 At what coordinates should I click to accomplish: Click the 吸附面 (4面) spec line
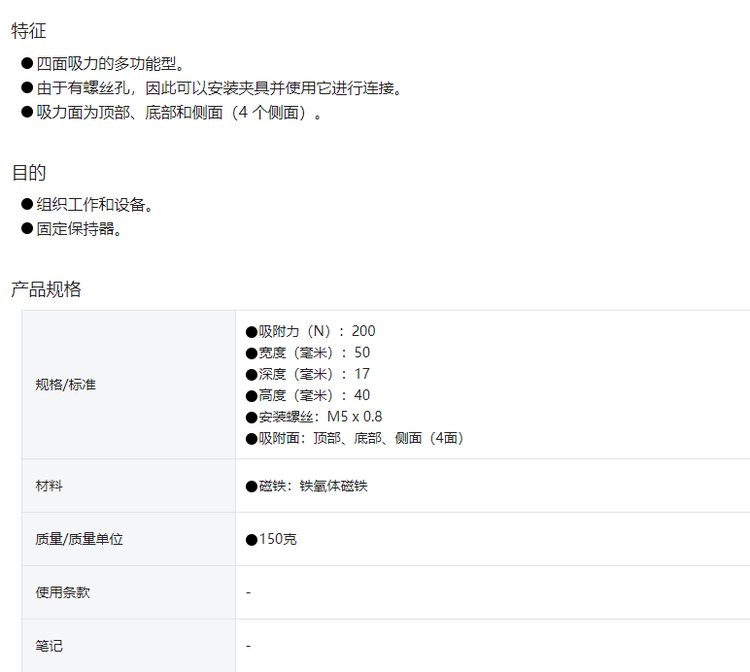click(355, 438)
